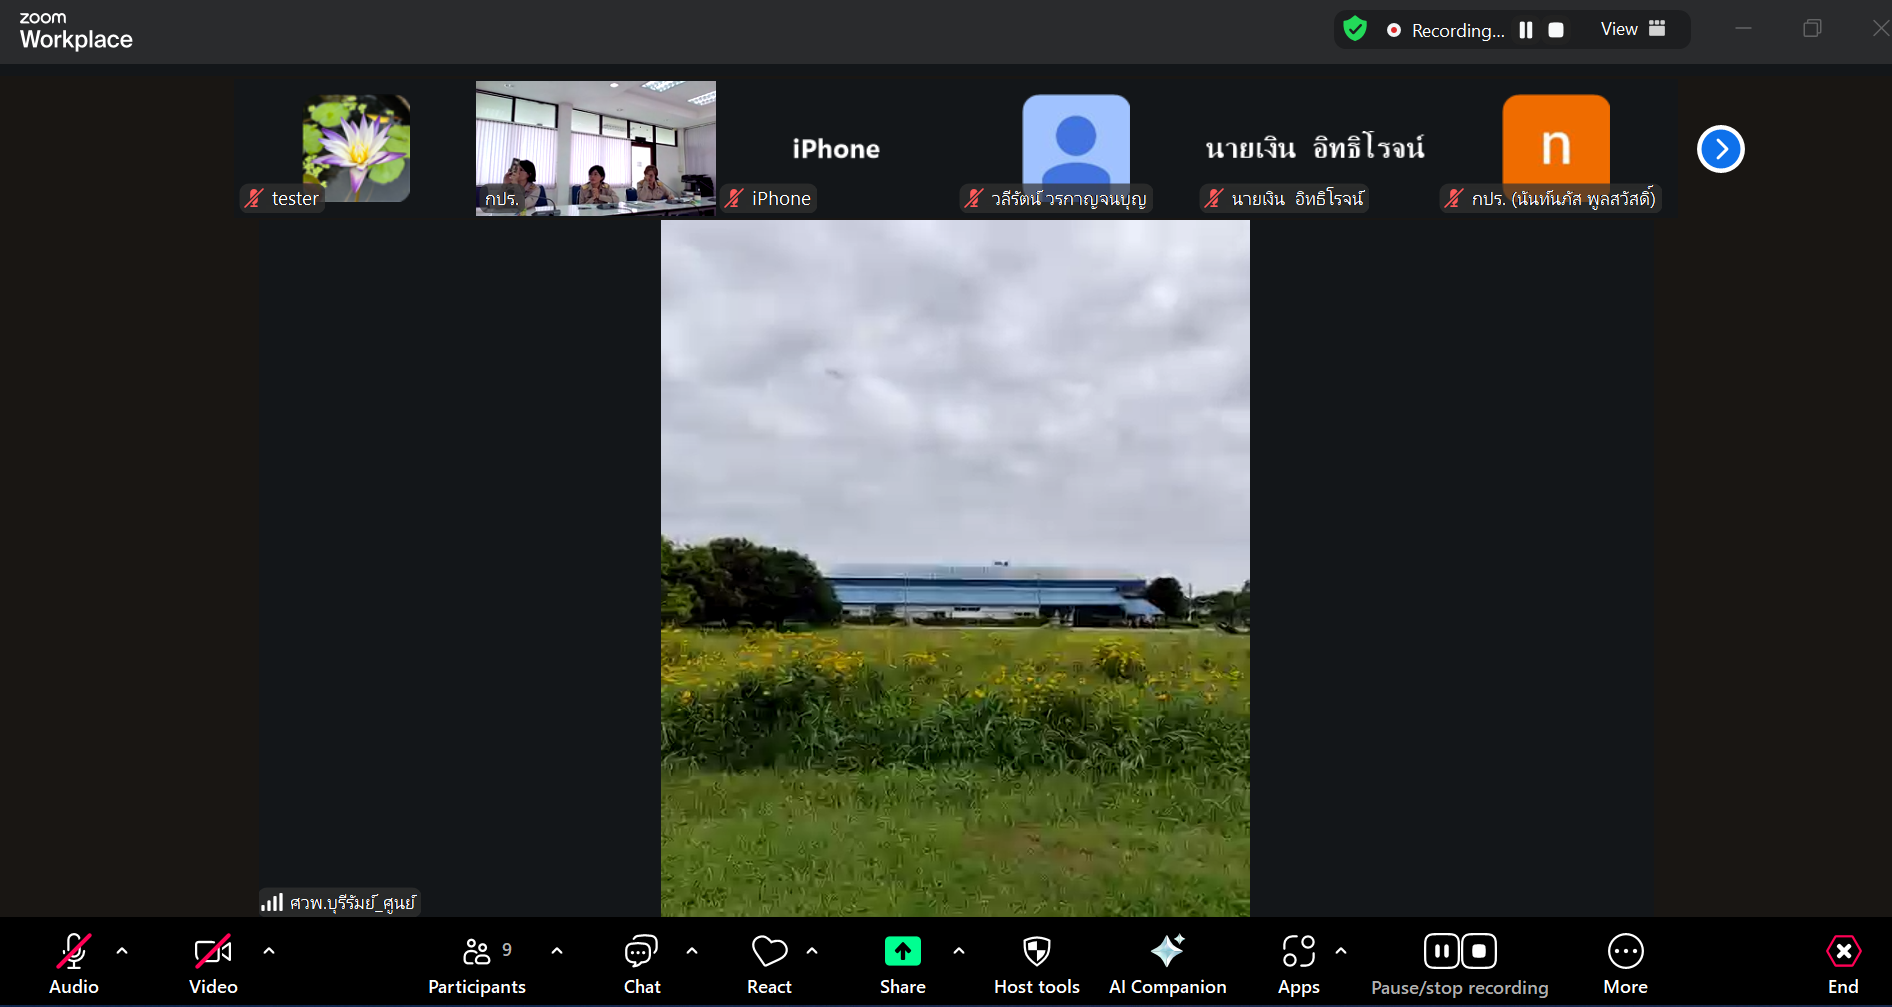Click the green Share screen button

903,964
